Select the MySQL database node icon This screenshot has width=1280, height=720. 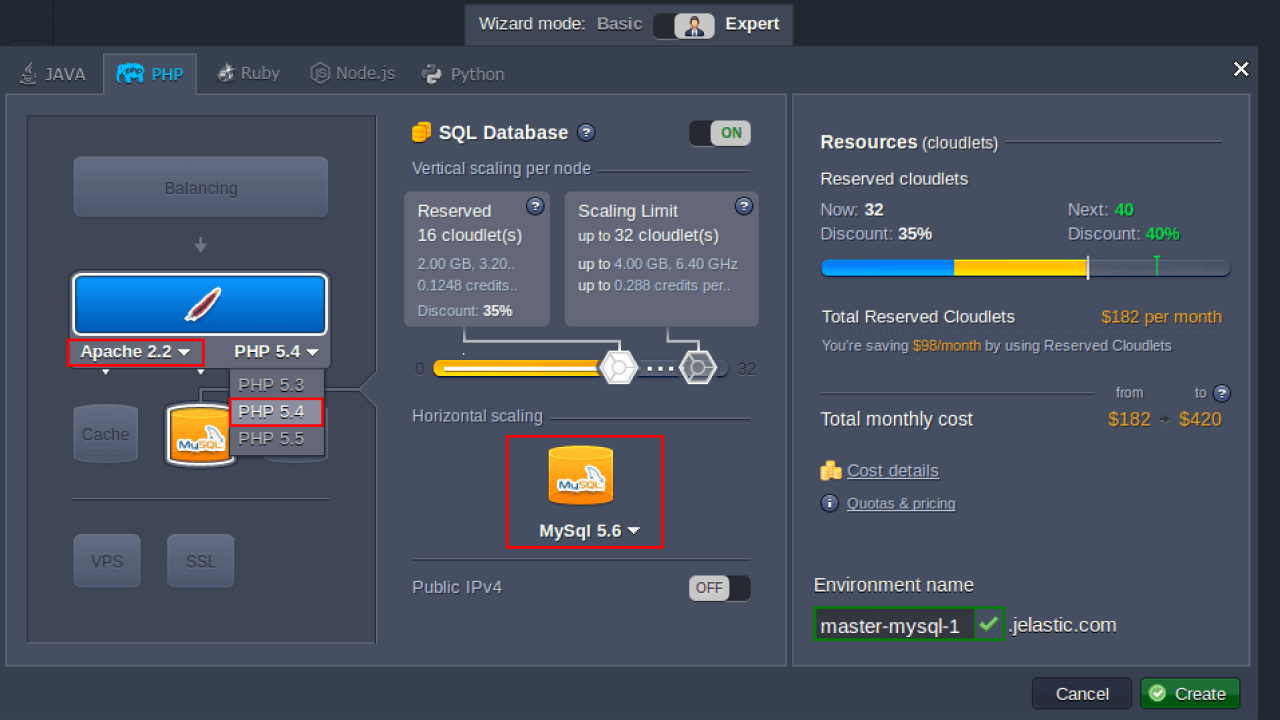tap(200, 435)
